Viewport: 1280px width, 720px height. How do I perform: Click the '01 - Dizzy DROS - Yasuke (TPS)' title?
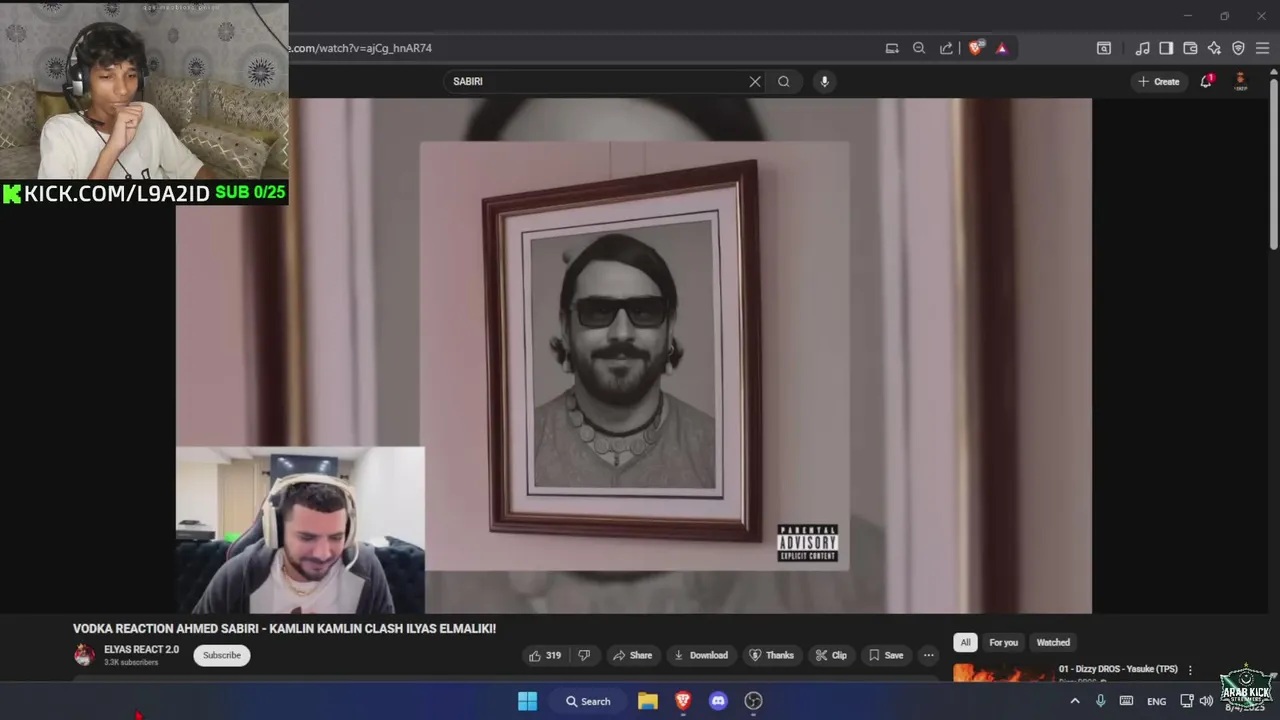pyautogui.click(x=1118, y=669)
